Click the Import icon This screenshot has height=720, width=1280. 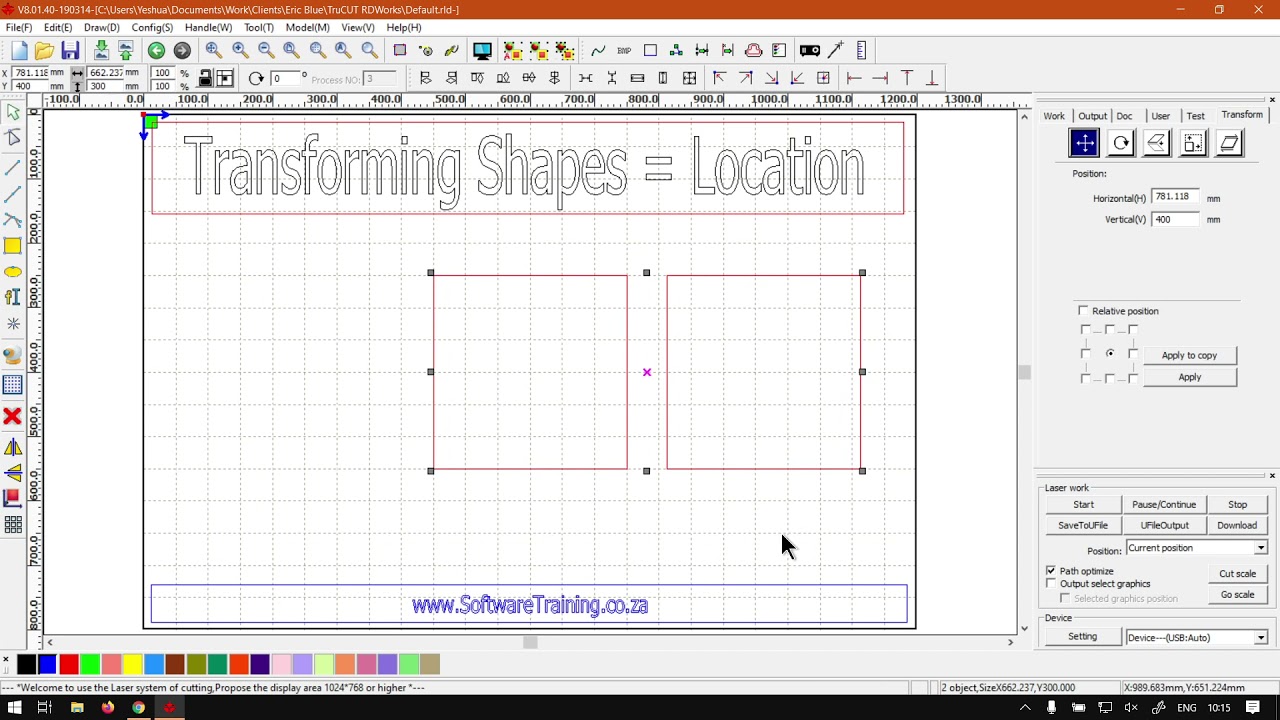[x=101, y=51]
